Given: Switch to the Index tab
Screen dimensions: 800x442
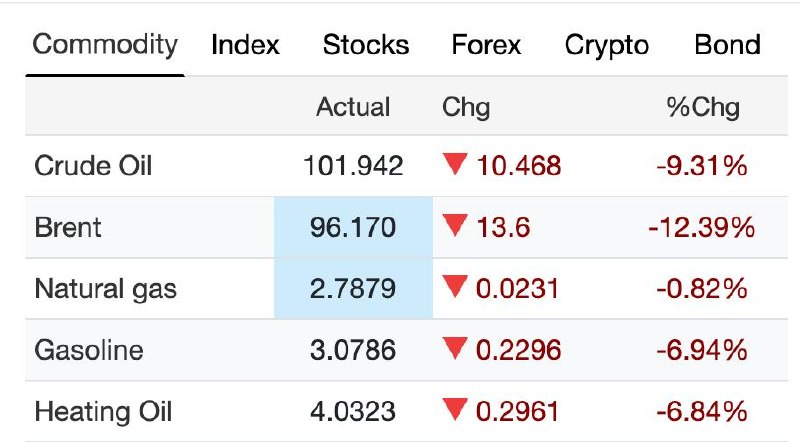Looking at the screenshot, I should [246, 45].
